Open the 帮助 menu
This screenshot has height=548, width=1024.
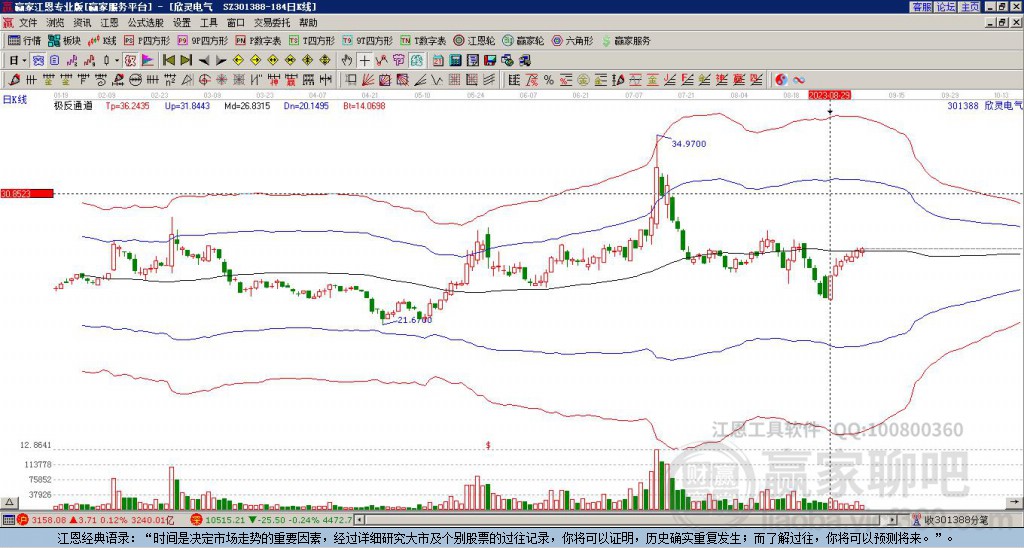[x=308, y=23]
